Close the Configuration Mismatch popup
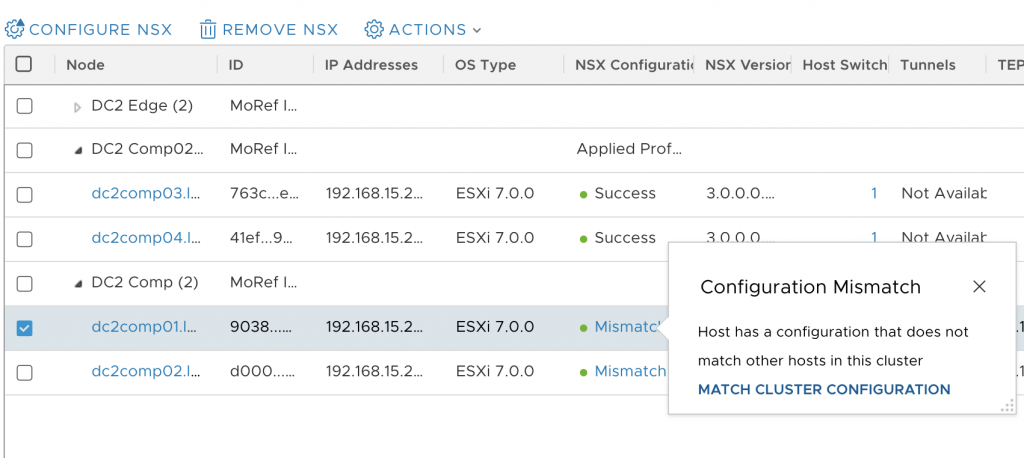 [x=979, y=286]
